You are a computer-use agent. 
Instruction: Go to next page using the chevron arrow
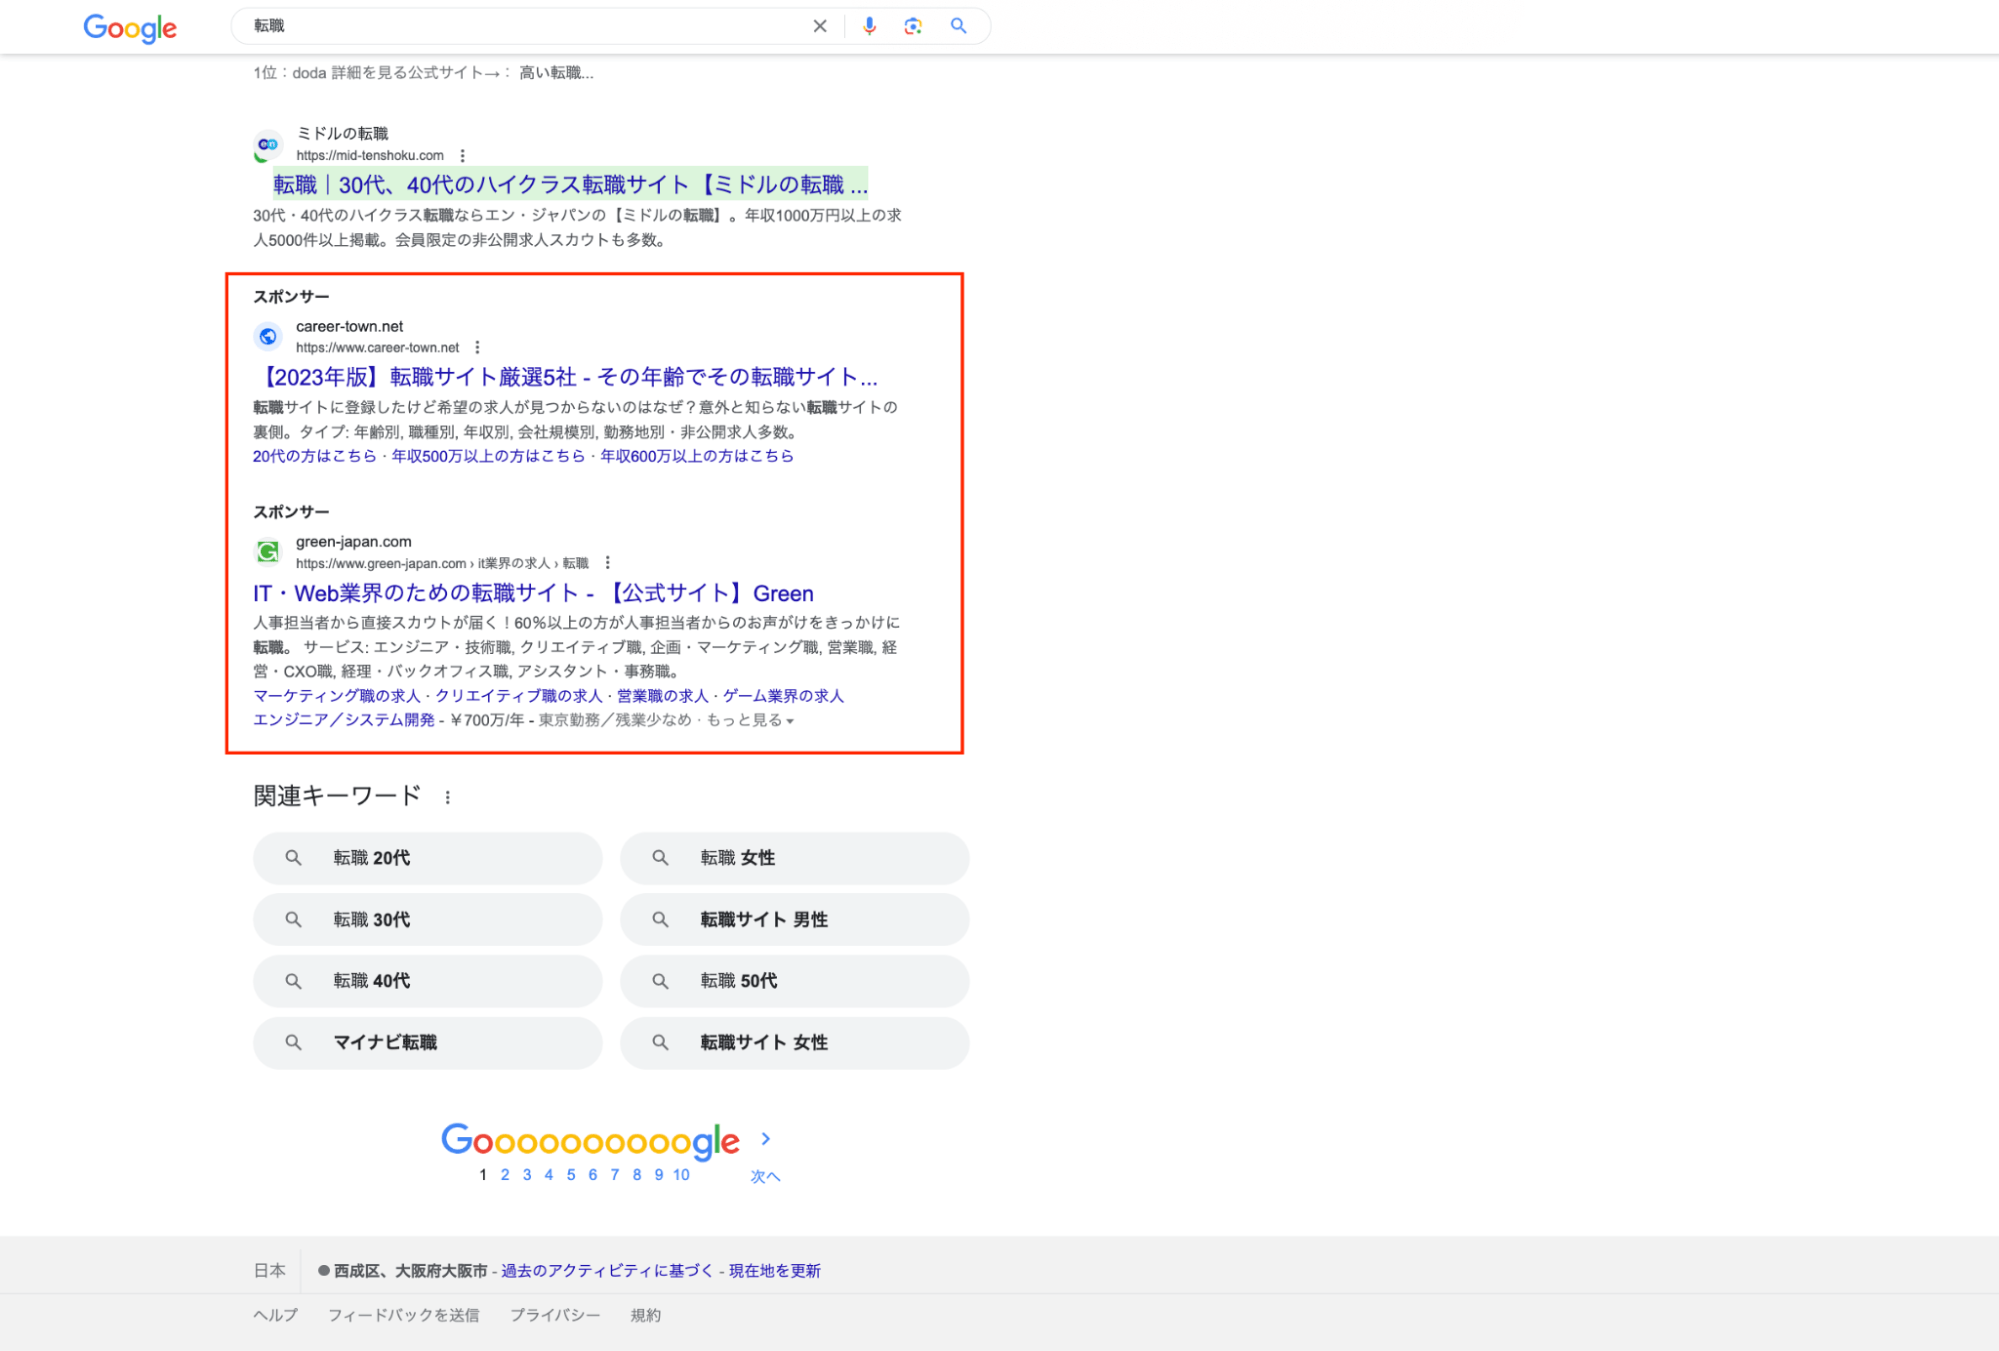coord(766,1139)
